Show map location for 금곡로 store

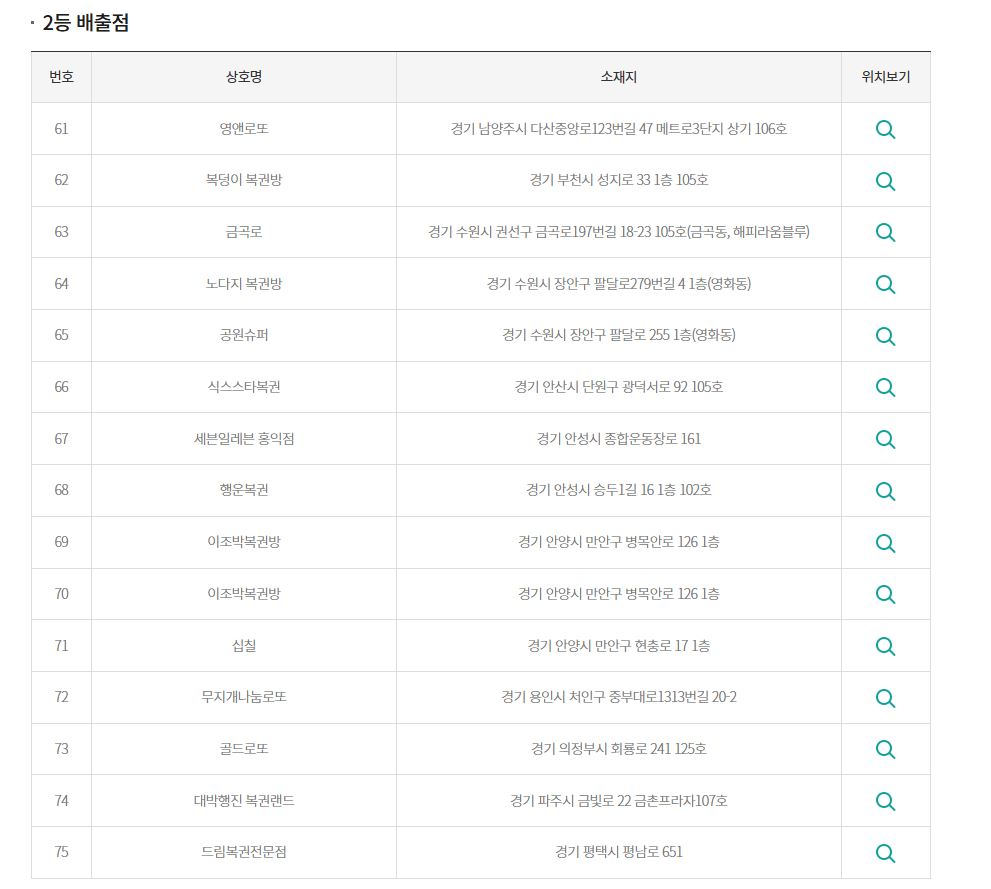pyautogui.click(x=885, y=233)
